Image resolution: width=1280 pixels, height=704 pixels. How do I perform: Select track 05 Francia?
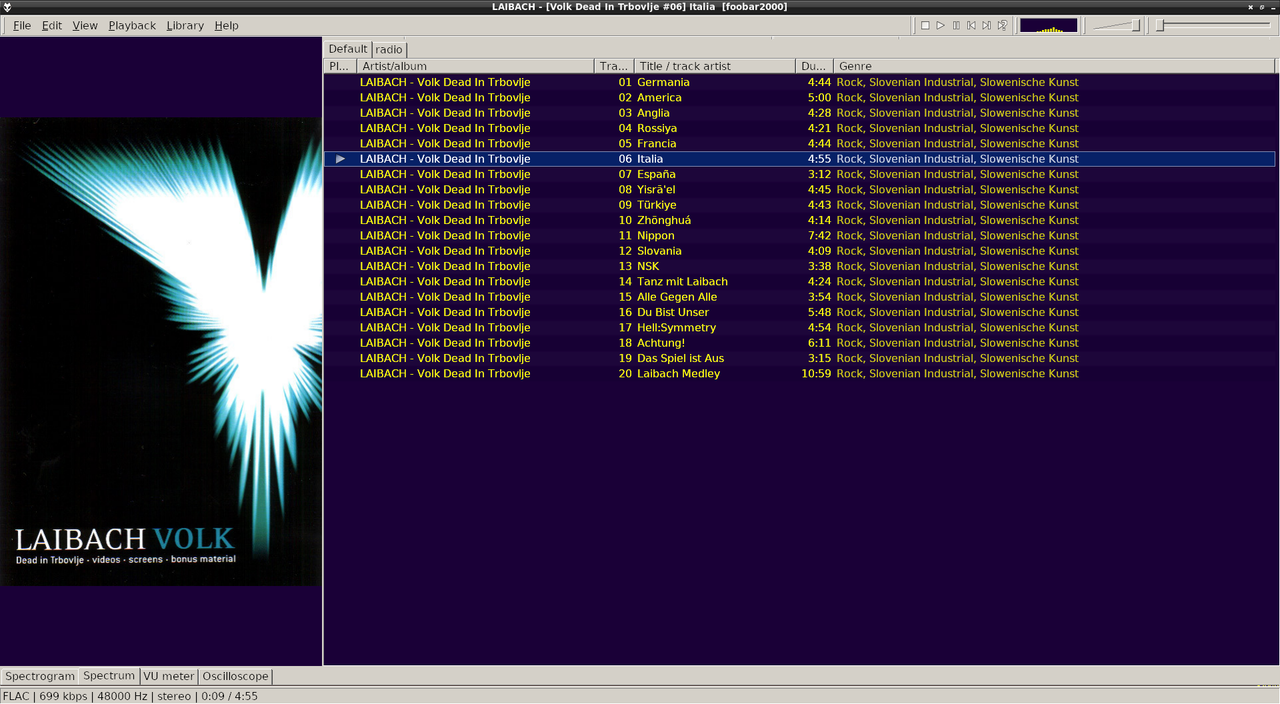(x=800, y=144)
